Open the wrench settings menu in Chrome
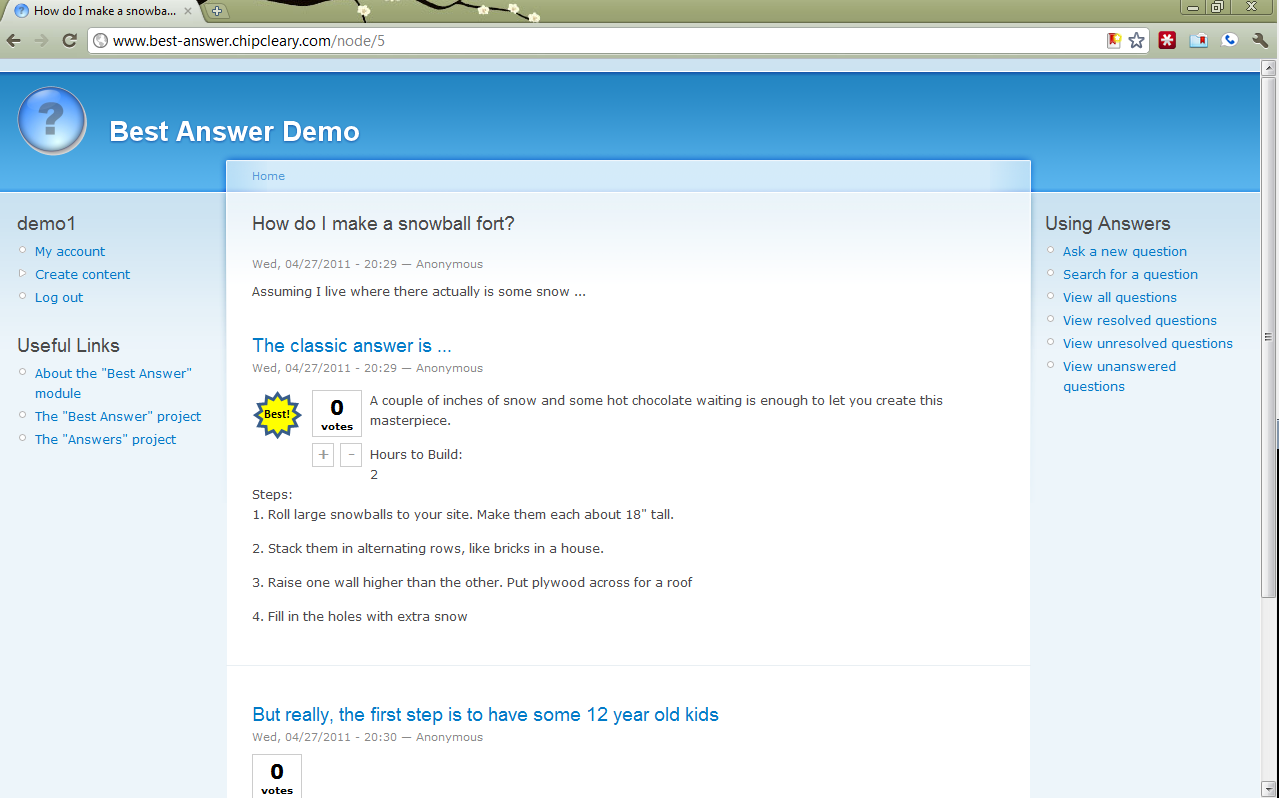The image size is (1279, 798). tap(1259, 40)
